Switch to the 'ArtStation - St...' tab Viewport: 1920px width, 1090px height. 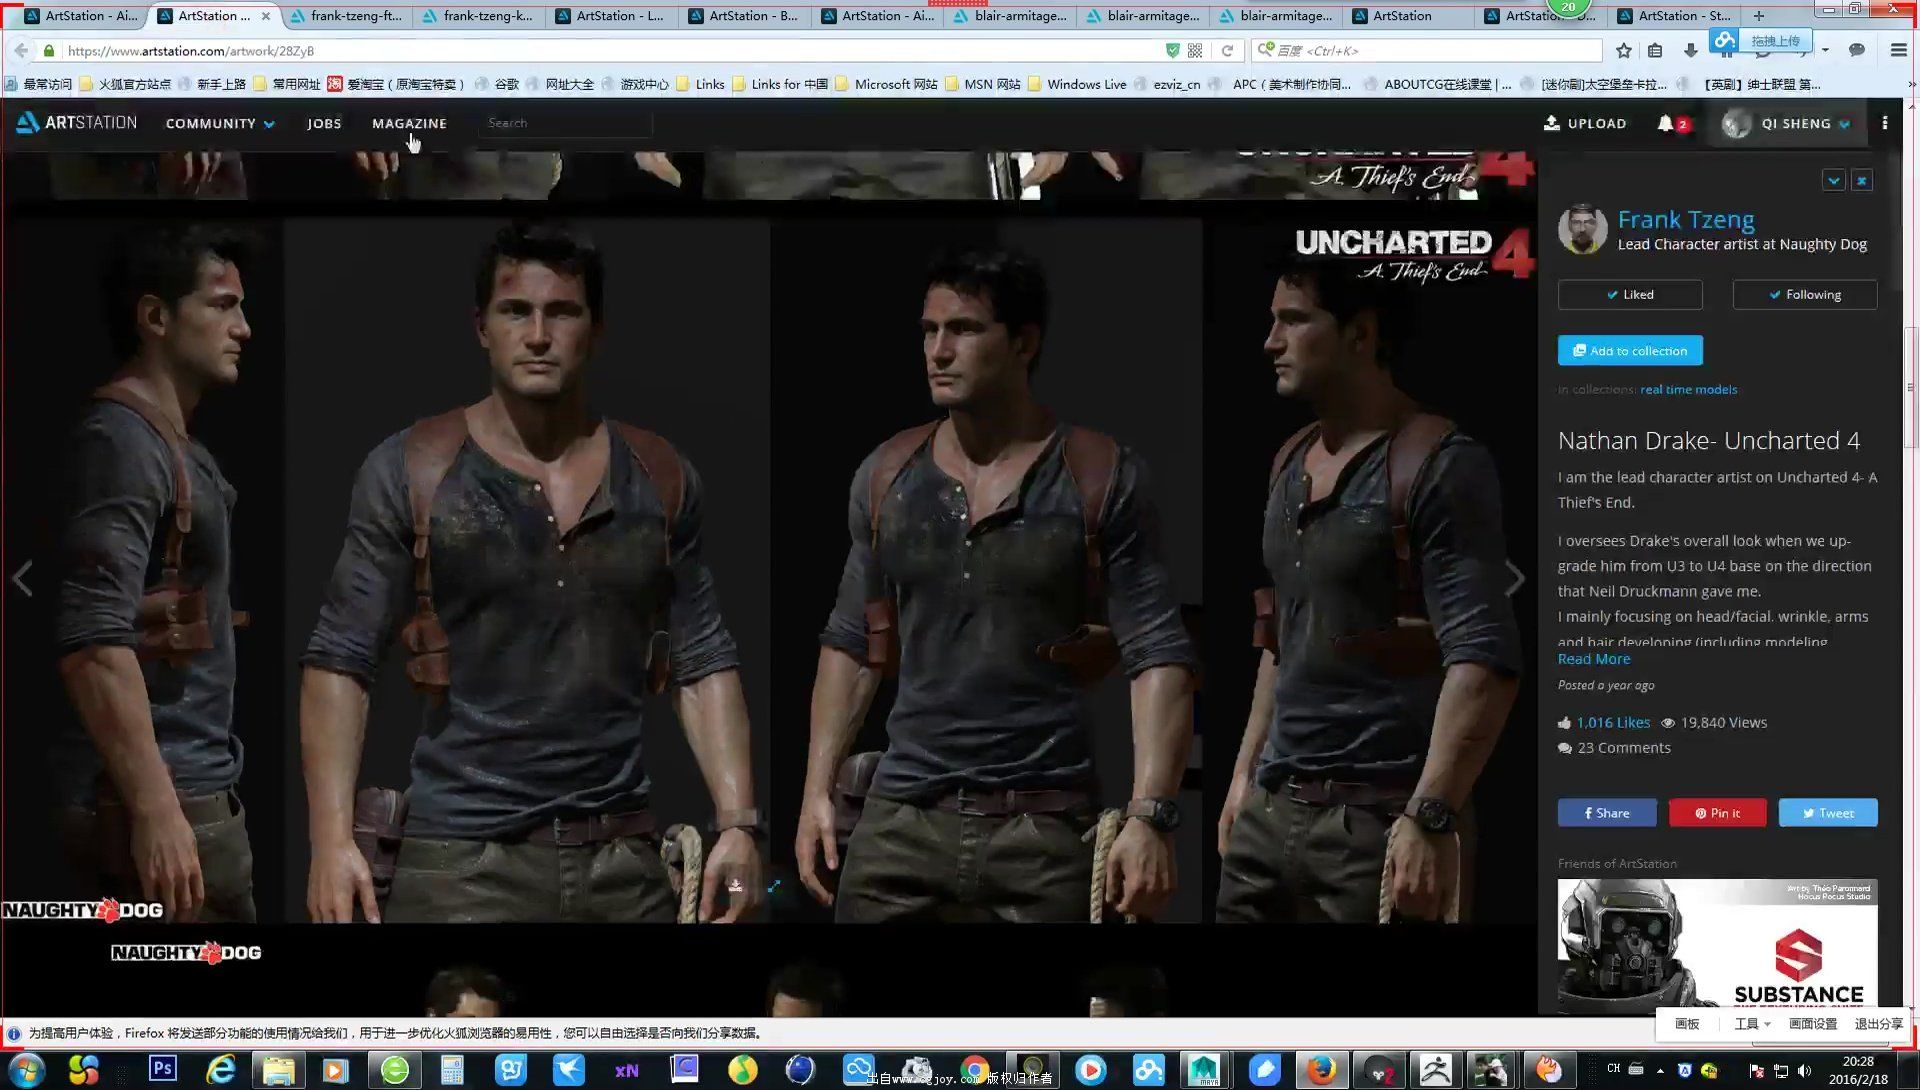pos(1674,15)
